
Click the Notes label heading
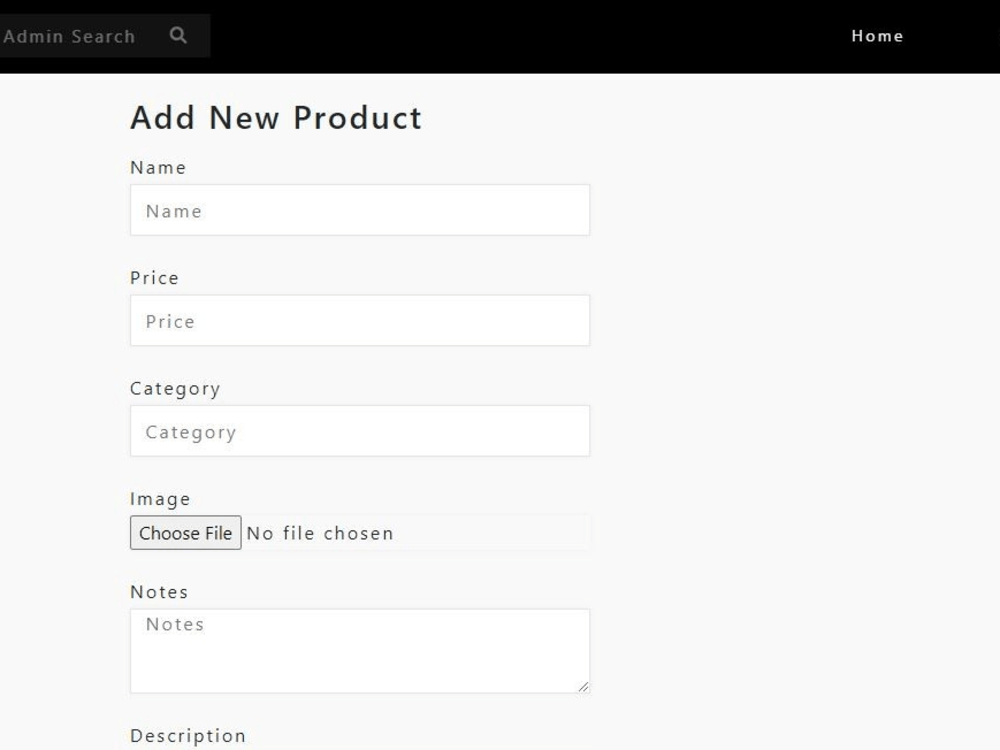pyautogui.click(x=158, y=591)
